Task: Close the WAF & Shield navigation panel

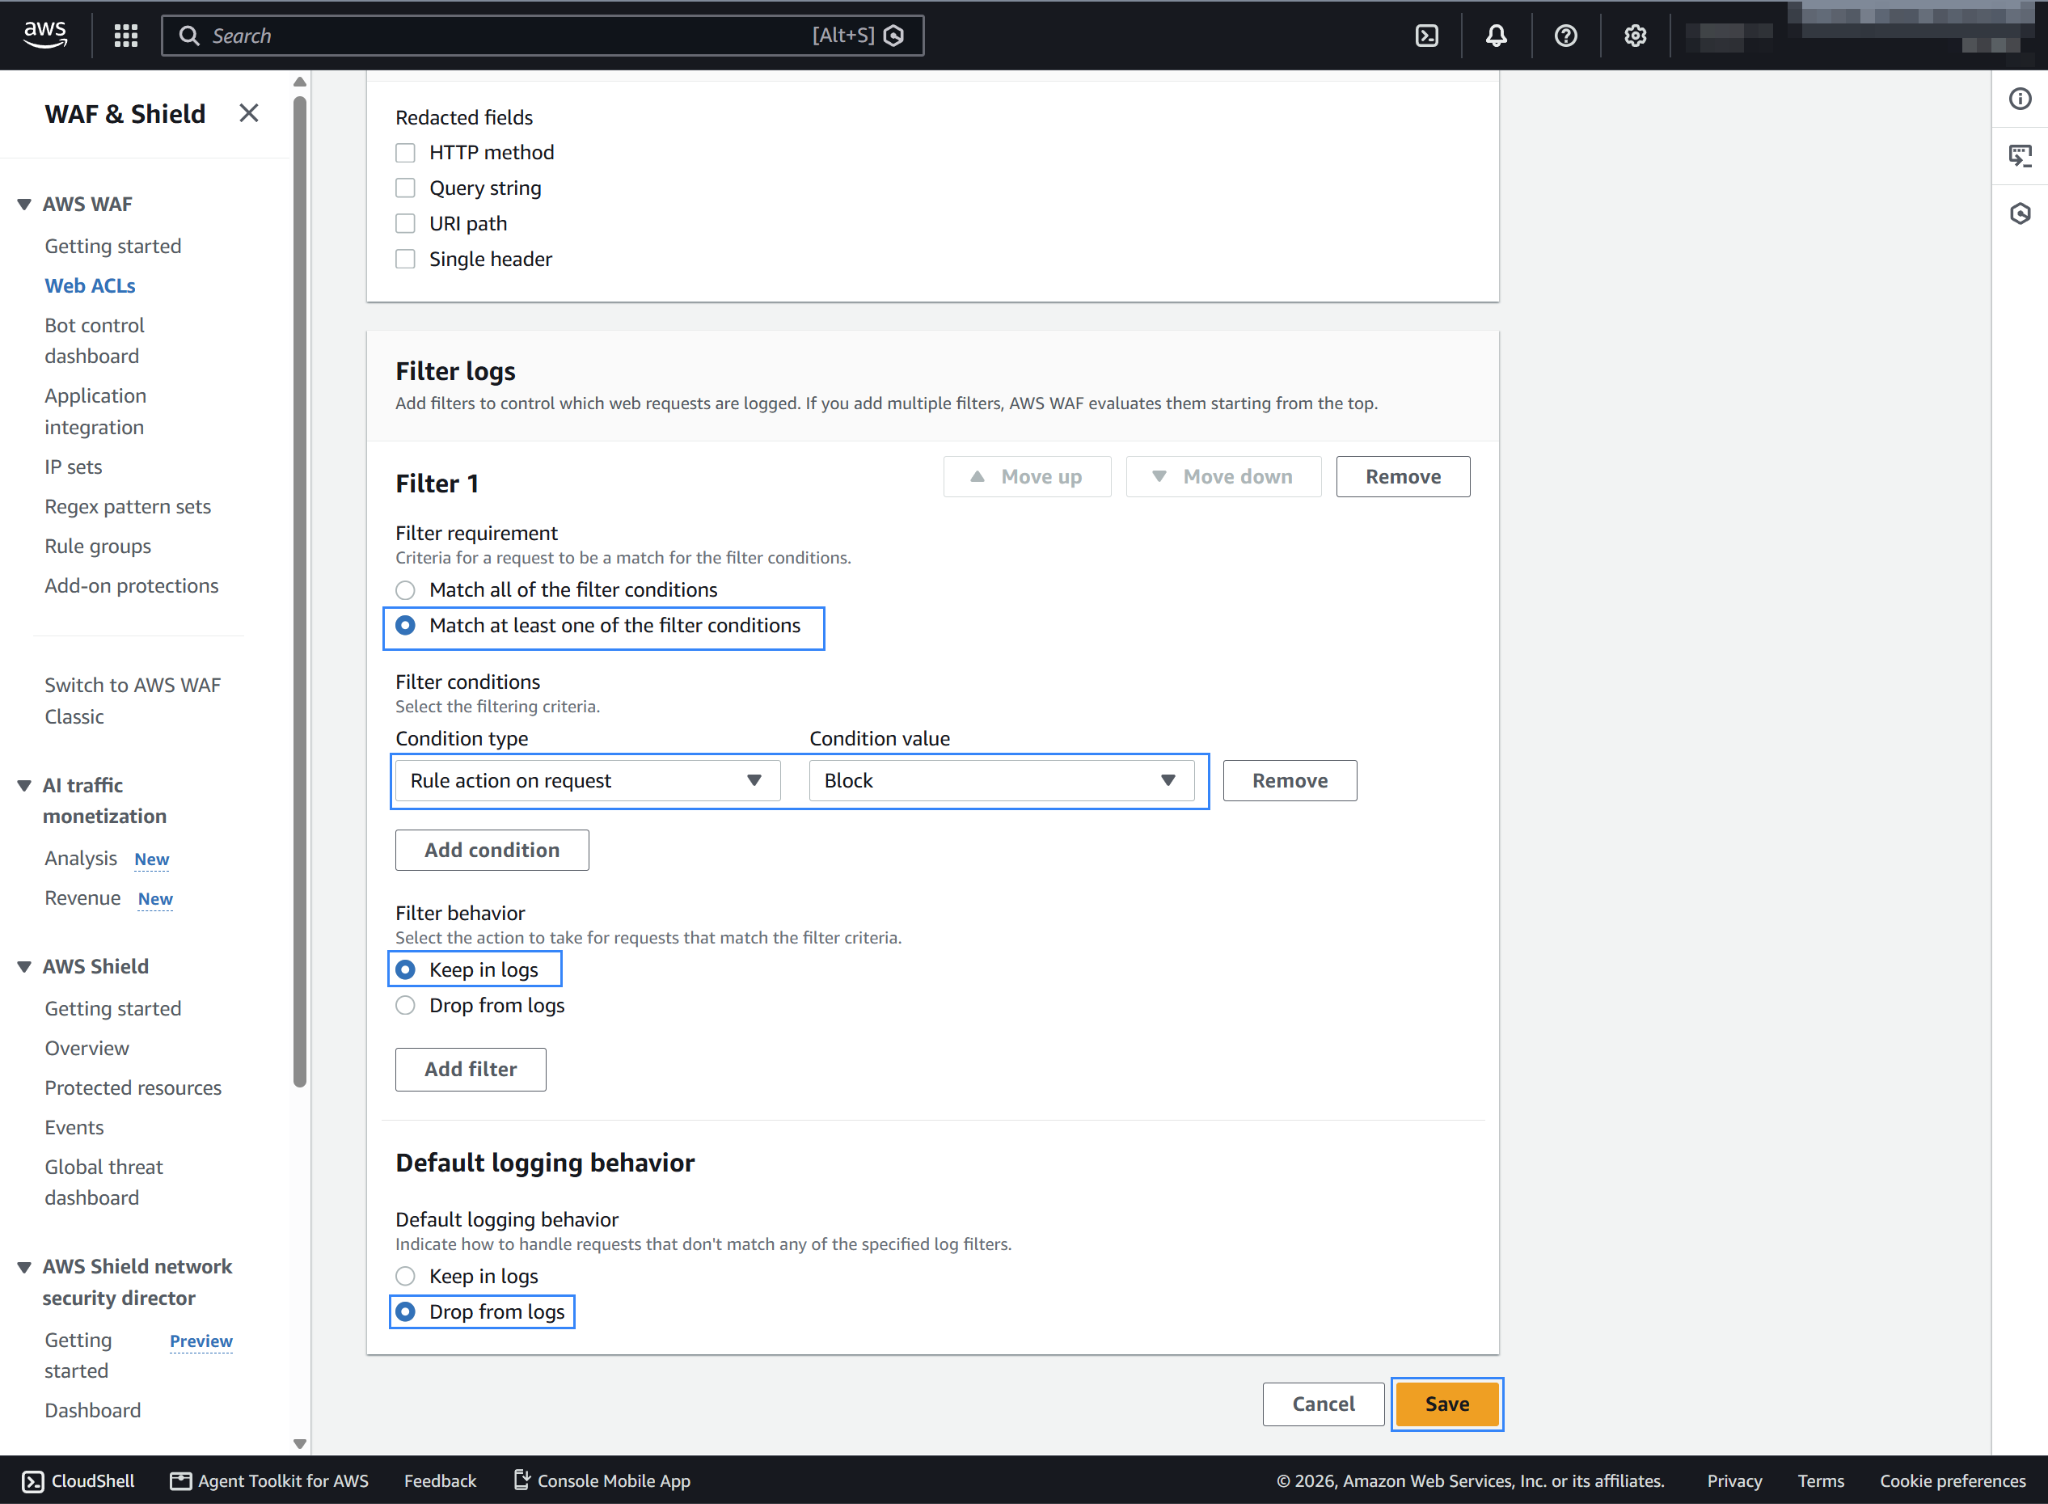Action: pos(249,113)
